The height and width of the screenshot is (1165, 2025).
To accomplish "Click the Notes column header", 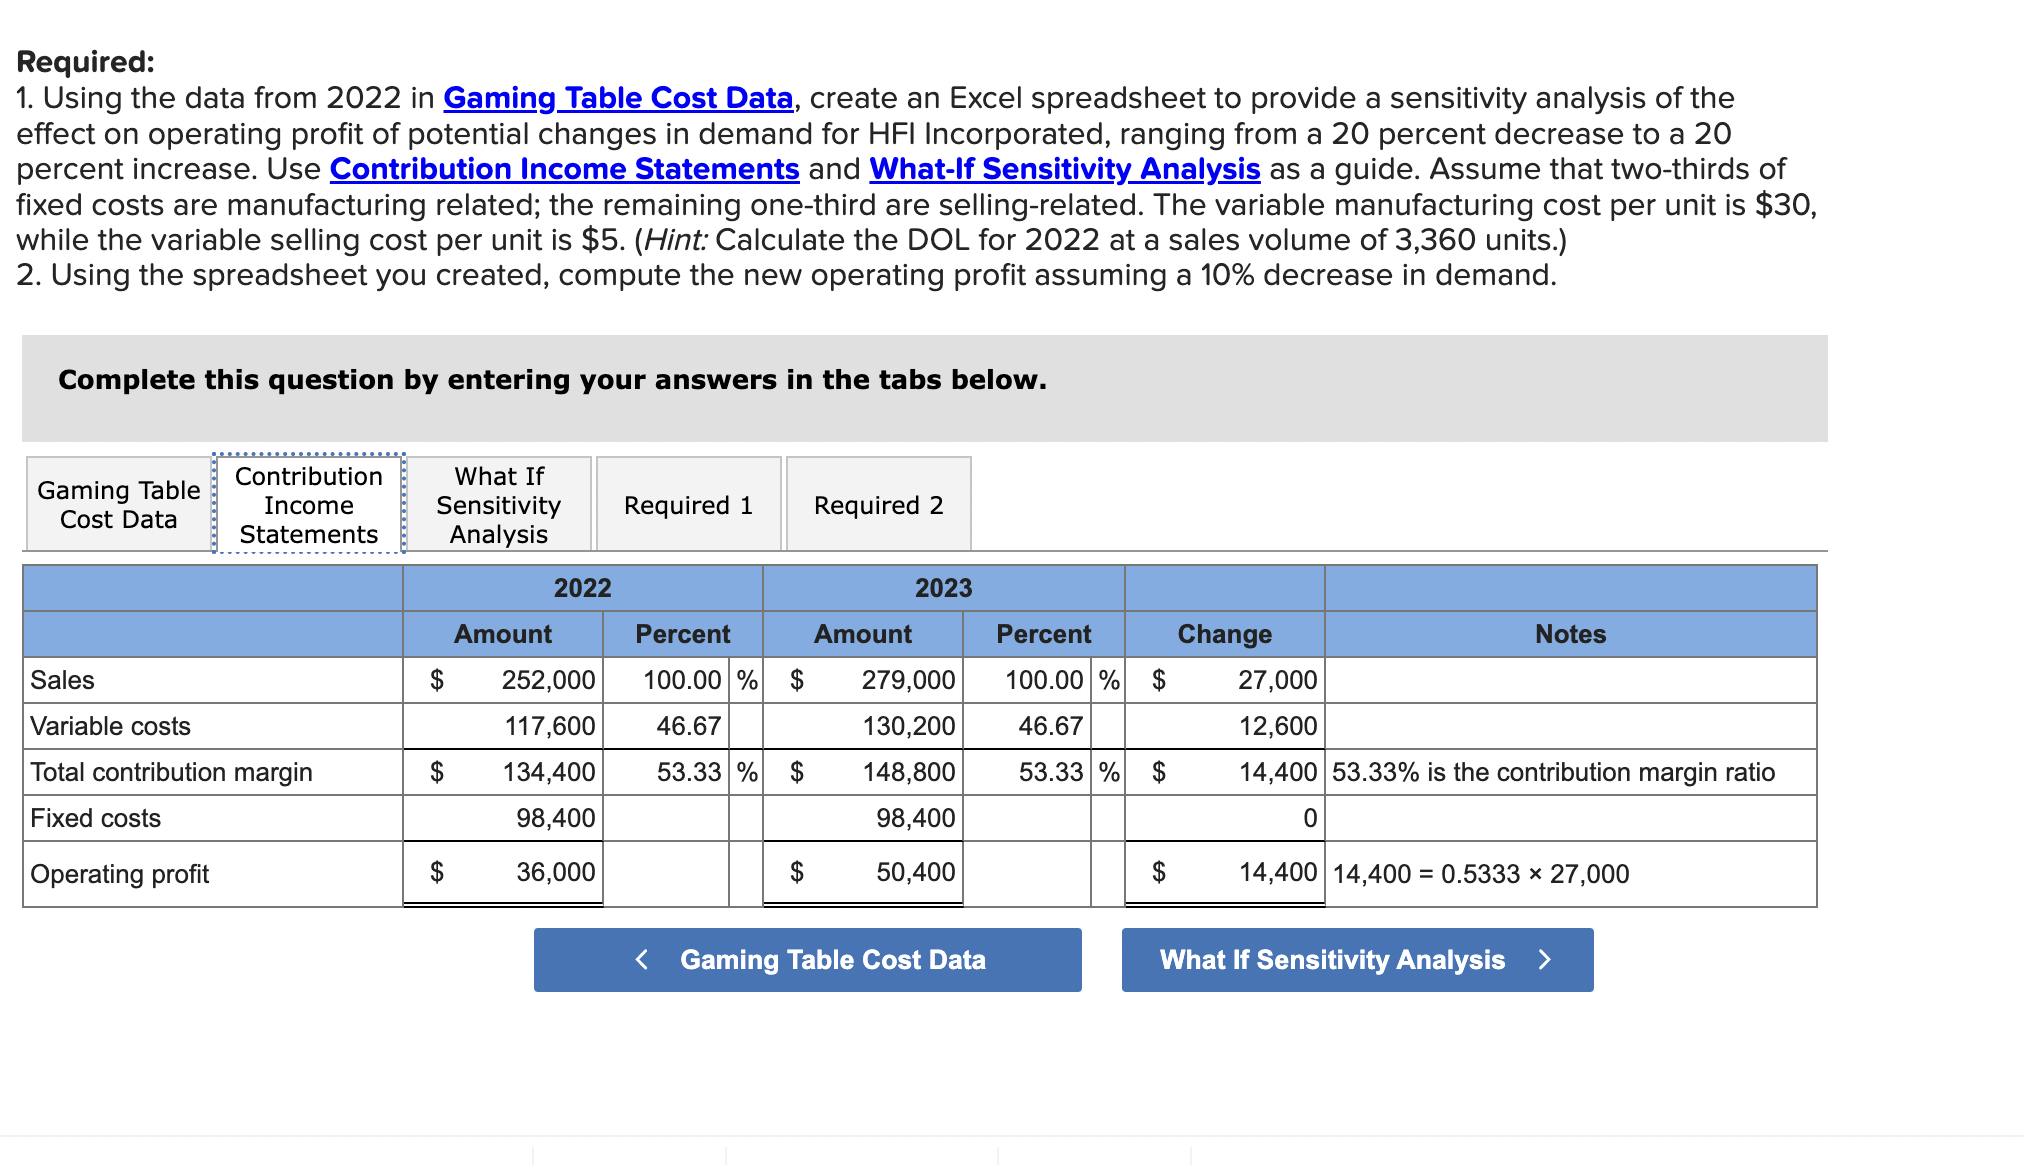I will [x=1570, y=634].
